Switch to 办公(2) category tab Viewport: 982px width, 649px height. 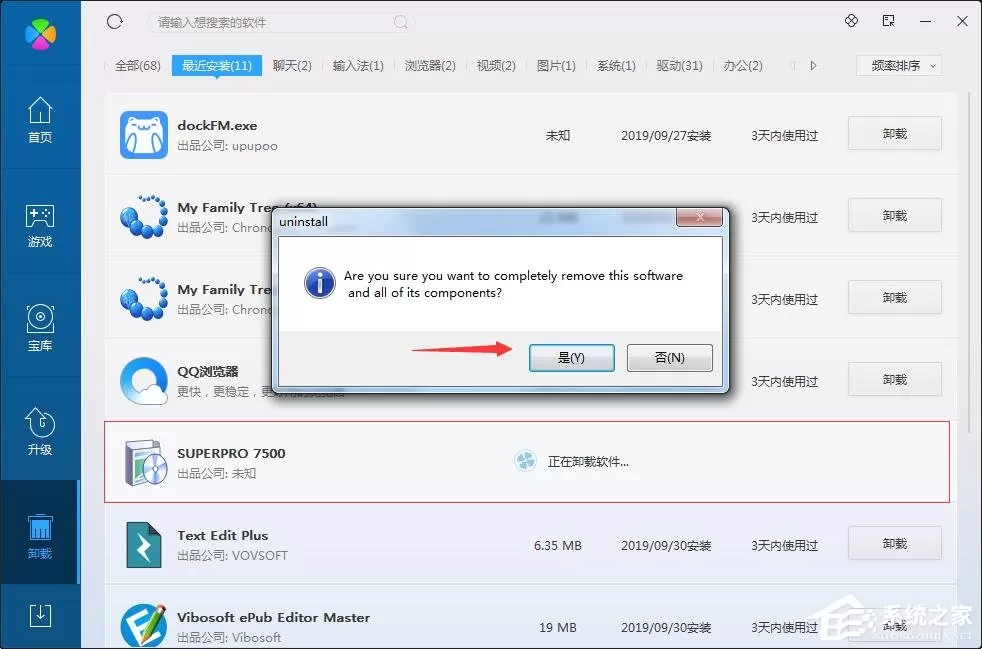click(743, 66)
